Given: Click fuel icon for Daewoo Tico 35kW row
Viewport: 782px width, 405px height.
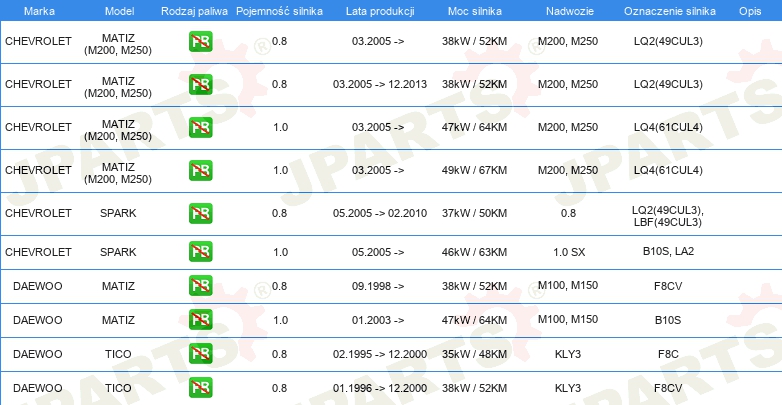Looking at the screenshot, I should (x=201, y=354).
